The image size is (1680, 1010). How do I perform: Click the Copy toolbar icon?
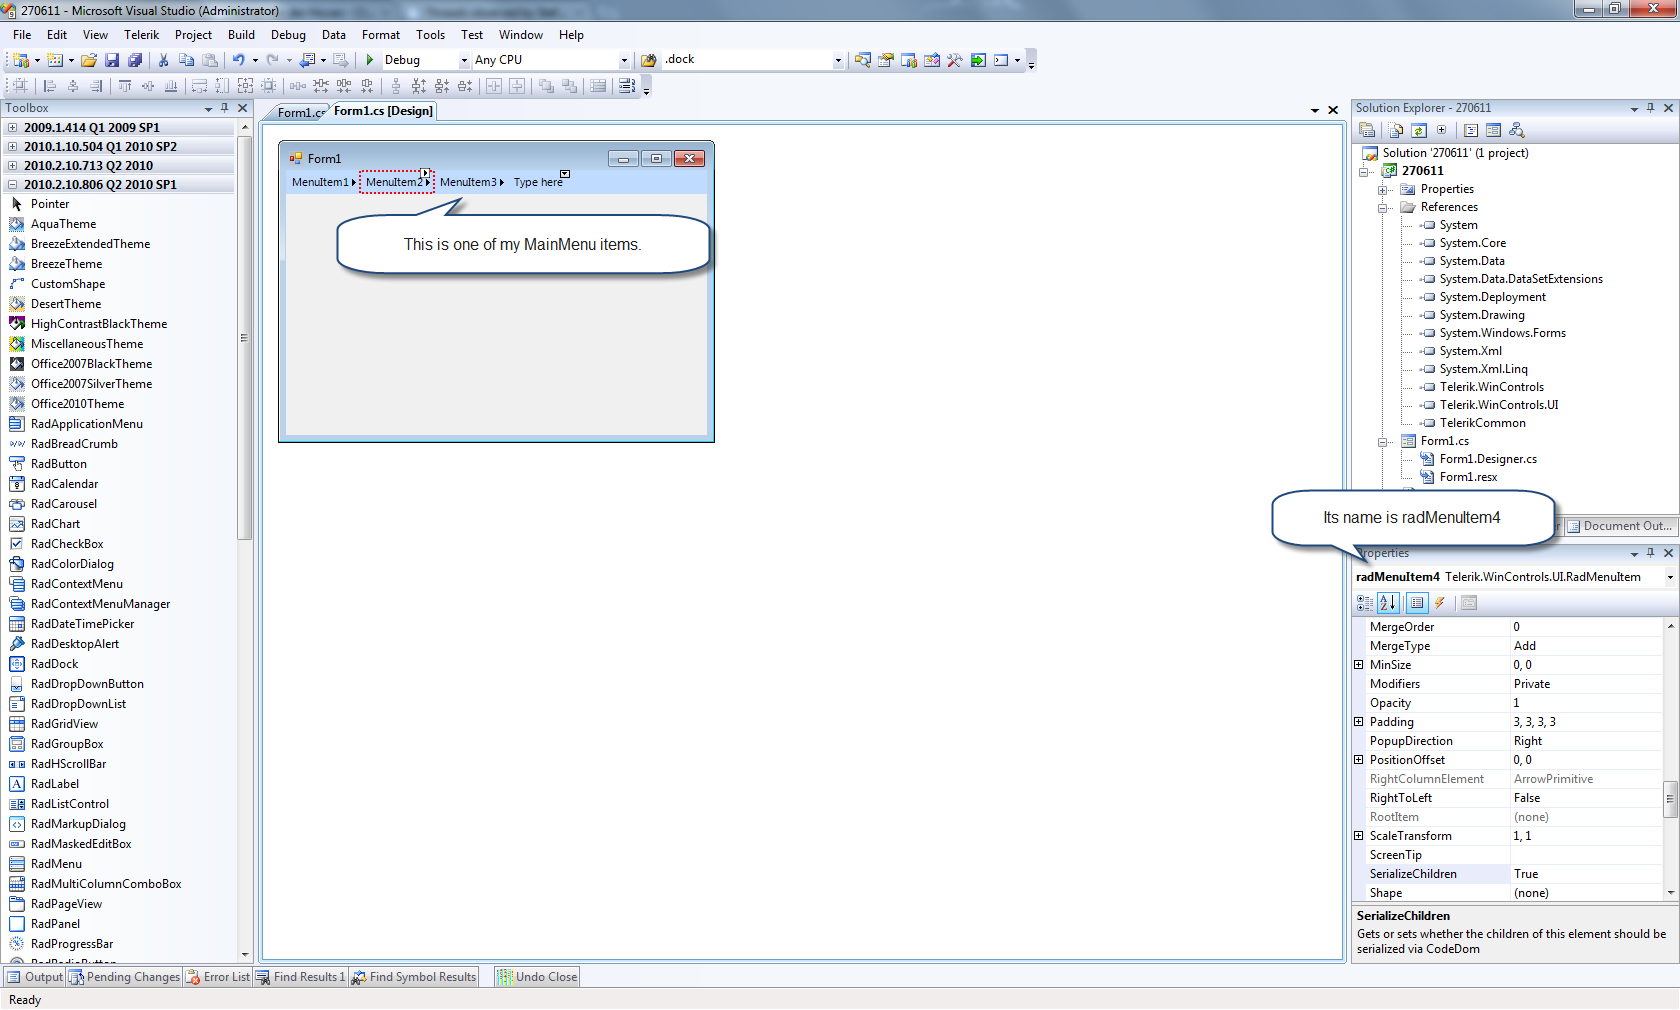186,60
